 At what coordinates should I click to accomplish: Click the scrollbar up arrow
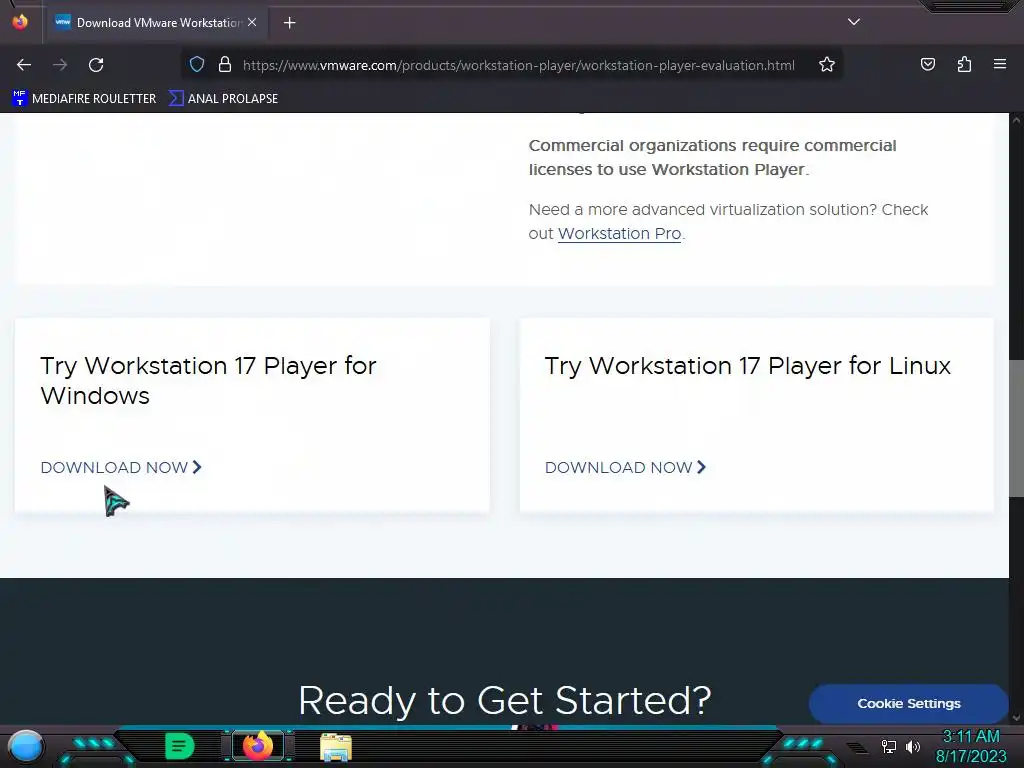pos(1016,120)
